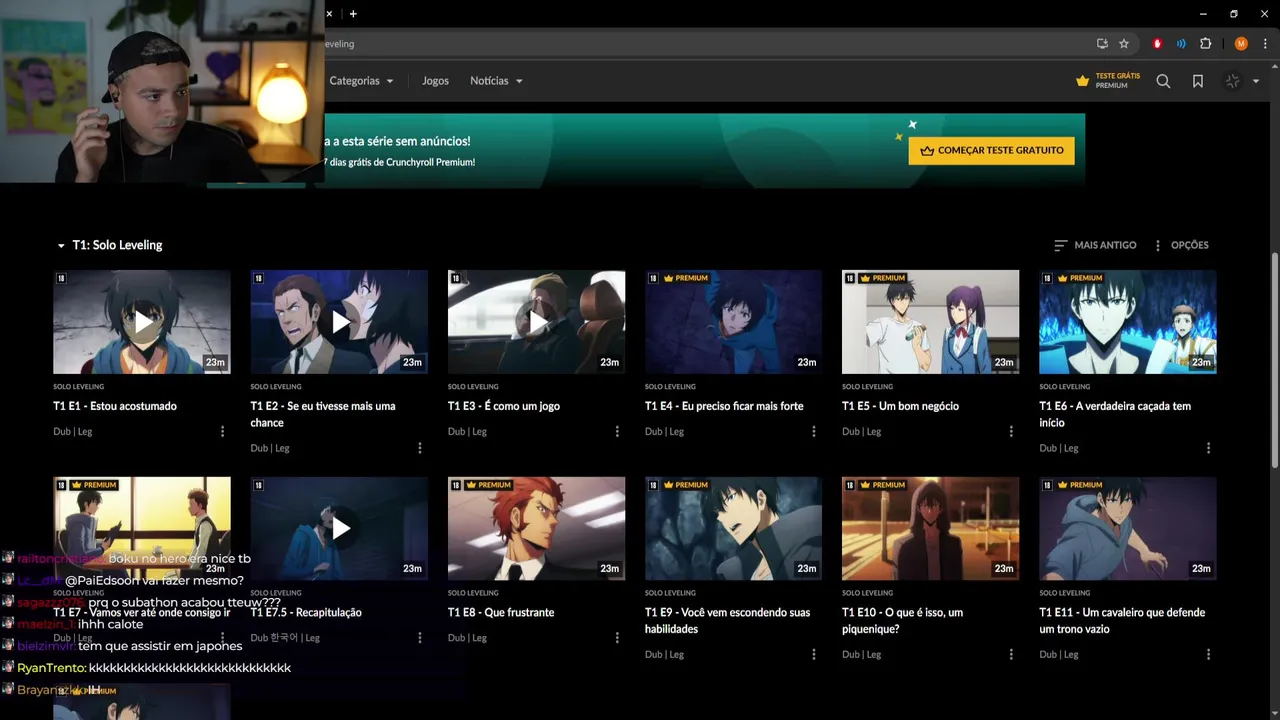Click the Premium crown icon in header

pyautogui.click(x=1082, y=81)
